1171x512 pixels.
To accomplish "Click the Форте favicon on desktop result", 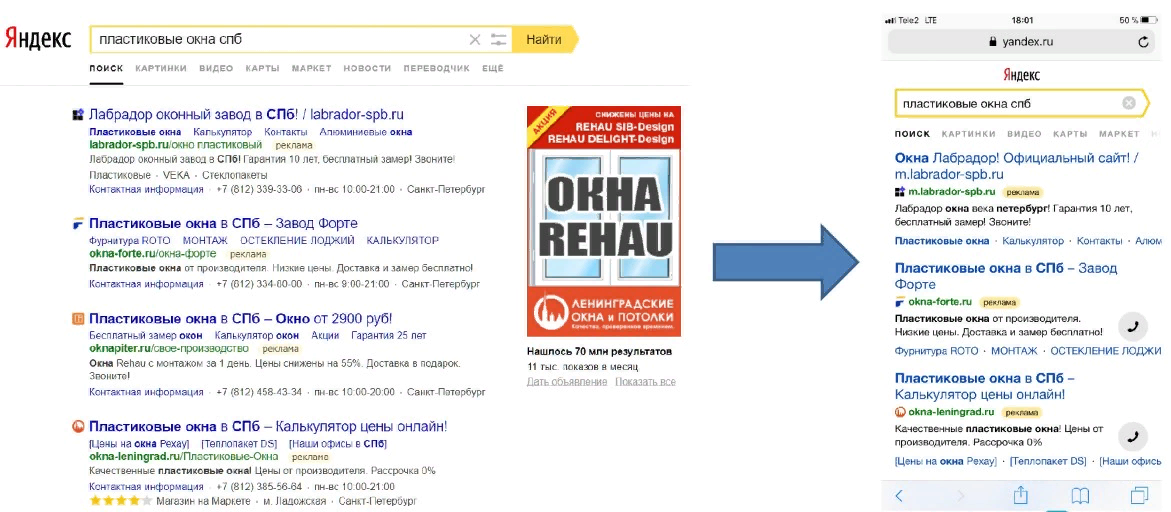I will (x=77, y=223).
